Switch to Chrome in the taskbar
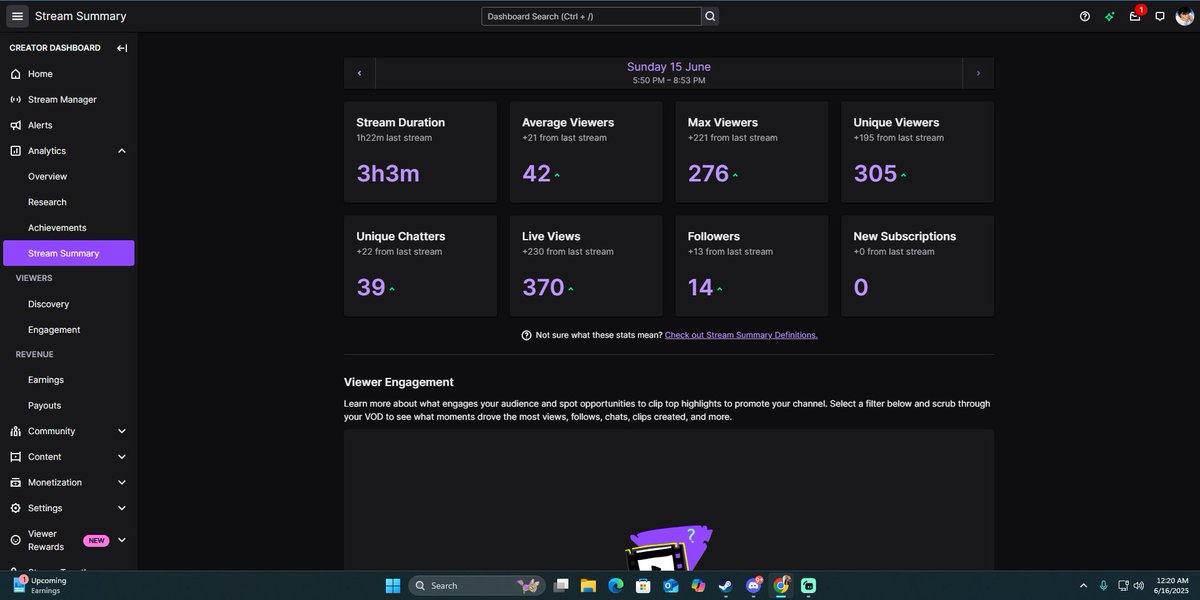1200x600 pixels. point(781,585)
